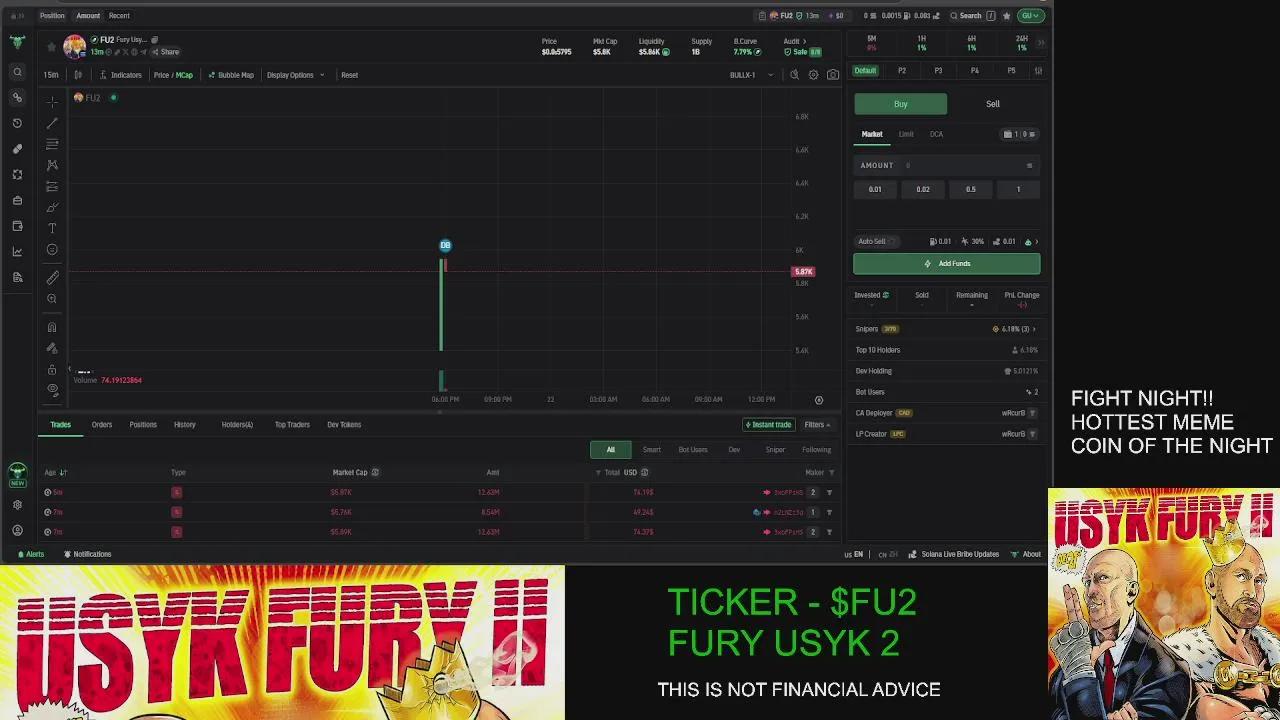Toggle the Price / MCap chart mode
This screenshot has height=720, width=1280.
173,75
